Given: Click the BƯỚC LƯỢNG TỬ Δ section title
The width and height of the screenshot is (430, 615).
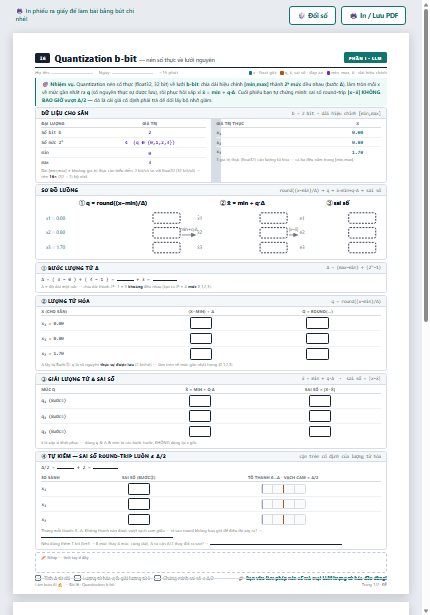Looking at the screenshot, I should click(70, 268).
